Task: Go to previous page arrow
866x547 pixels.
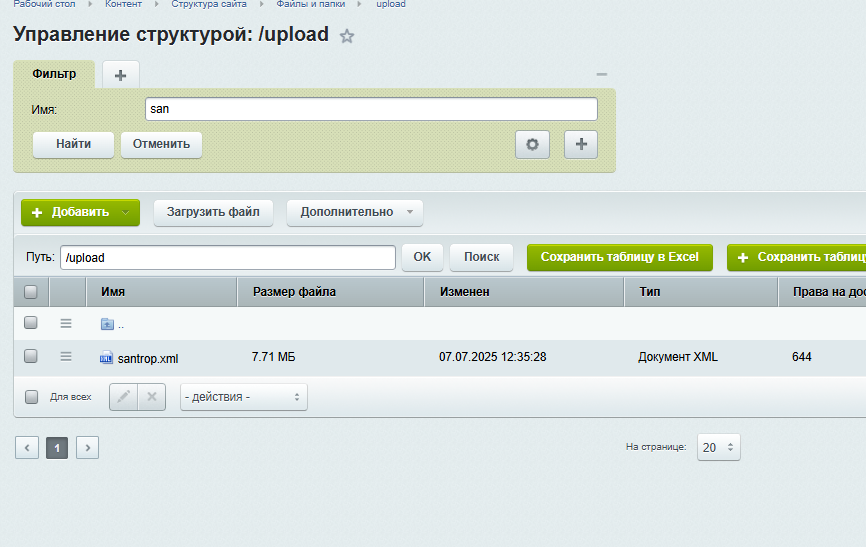Action: coord(27,448)
